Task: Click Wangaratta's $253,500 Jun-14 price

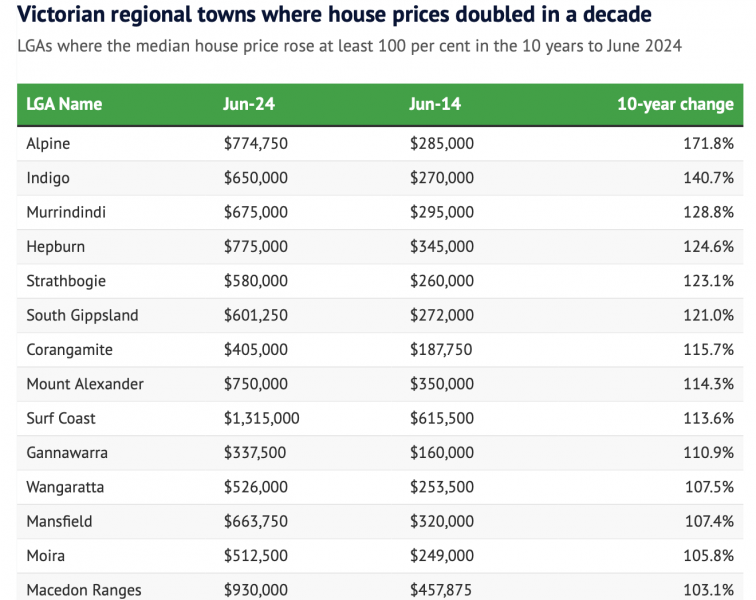Action: pos(441,487)
